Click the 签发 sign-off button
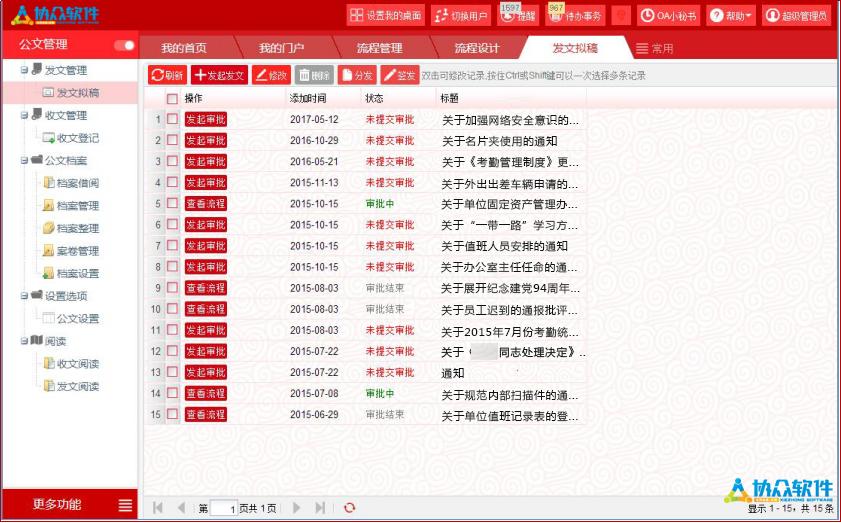This screenshot has height=523, width=841. (x=400, y=75)
